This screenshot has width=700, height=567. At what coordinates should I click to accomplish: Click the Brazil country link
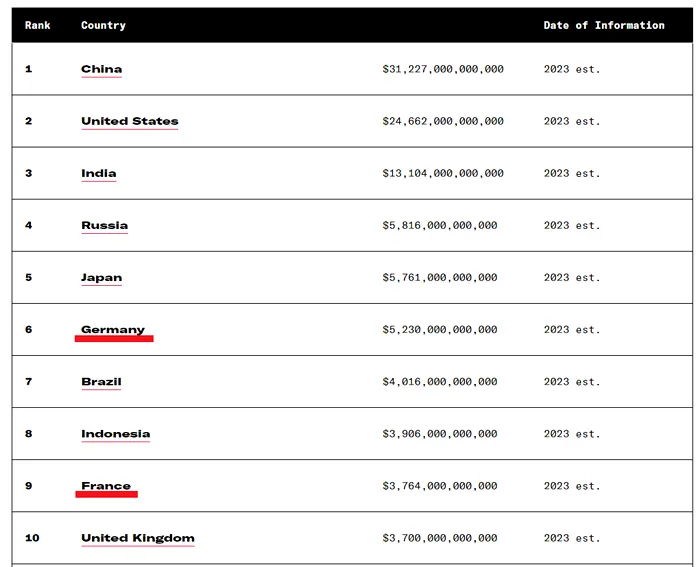101,382
